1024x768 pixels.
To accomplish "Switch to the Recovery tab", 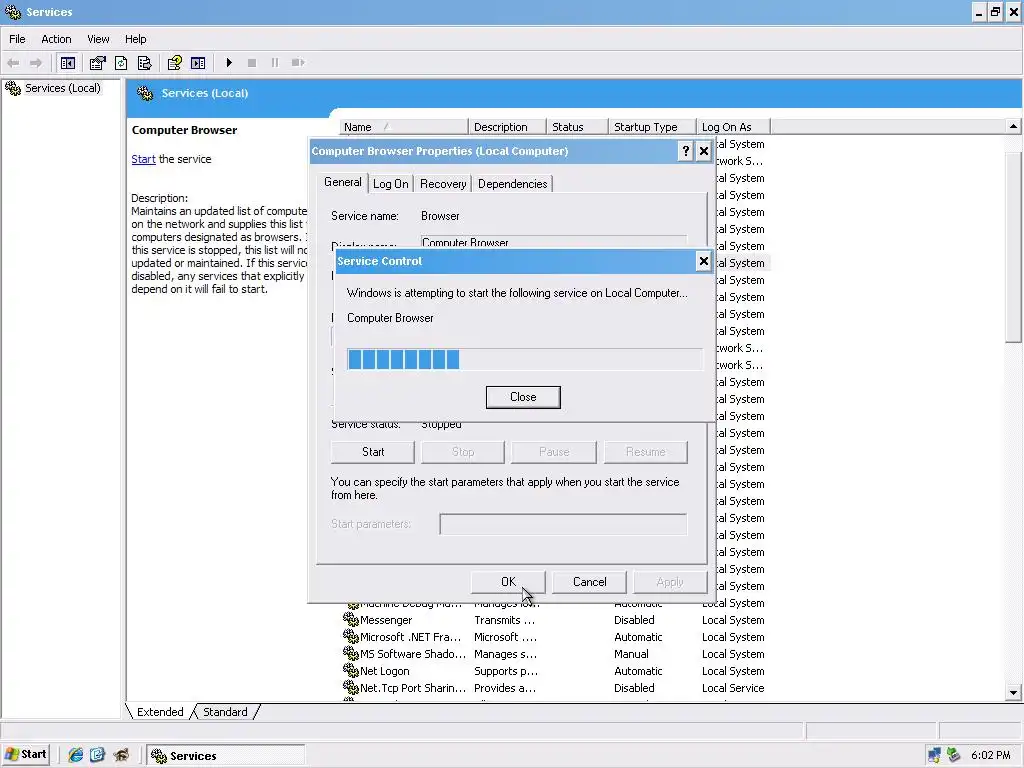I will tap(443, 184).
